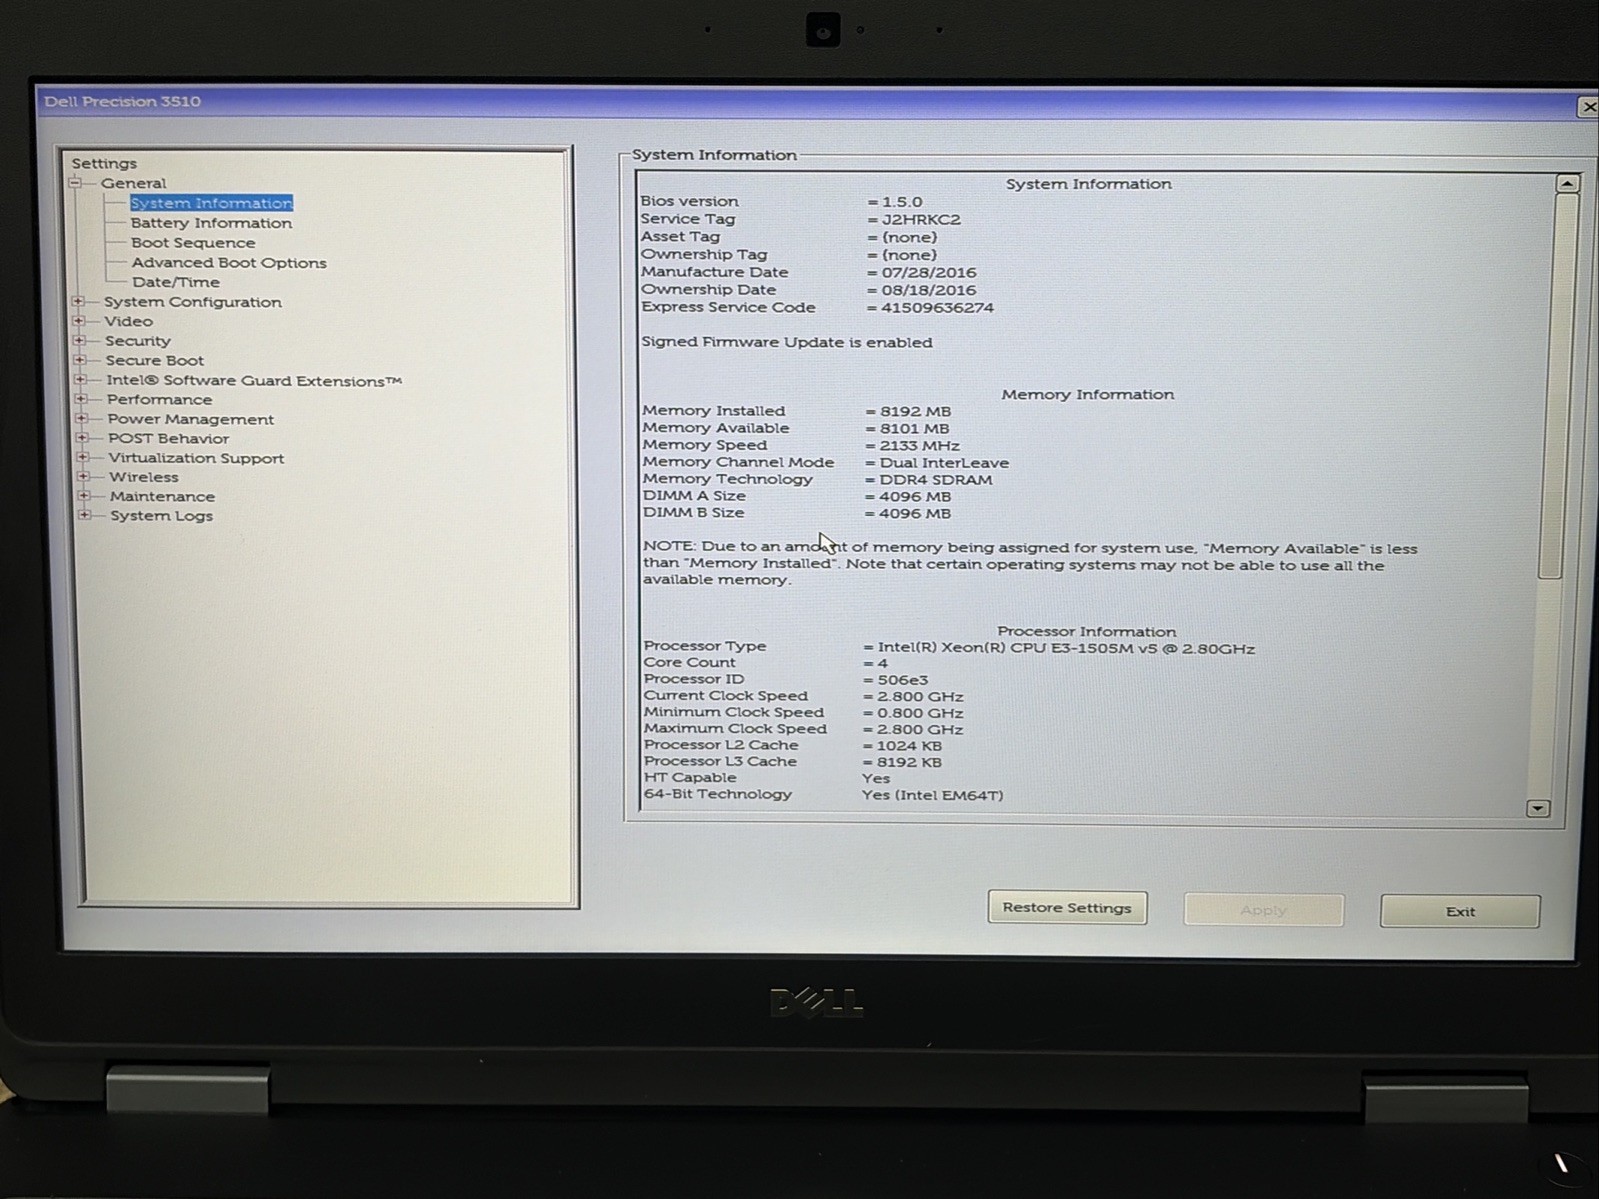Screen dimensions: 1599x1199
Task: Click the Bios version value 1.5.0
Action: 902,201
